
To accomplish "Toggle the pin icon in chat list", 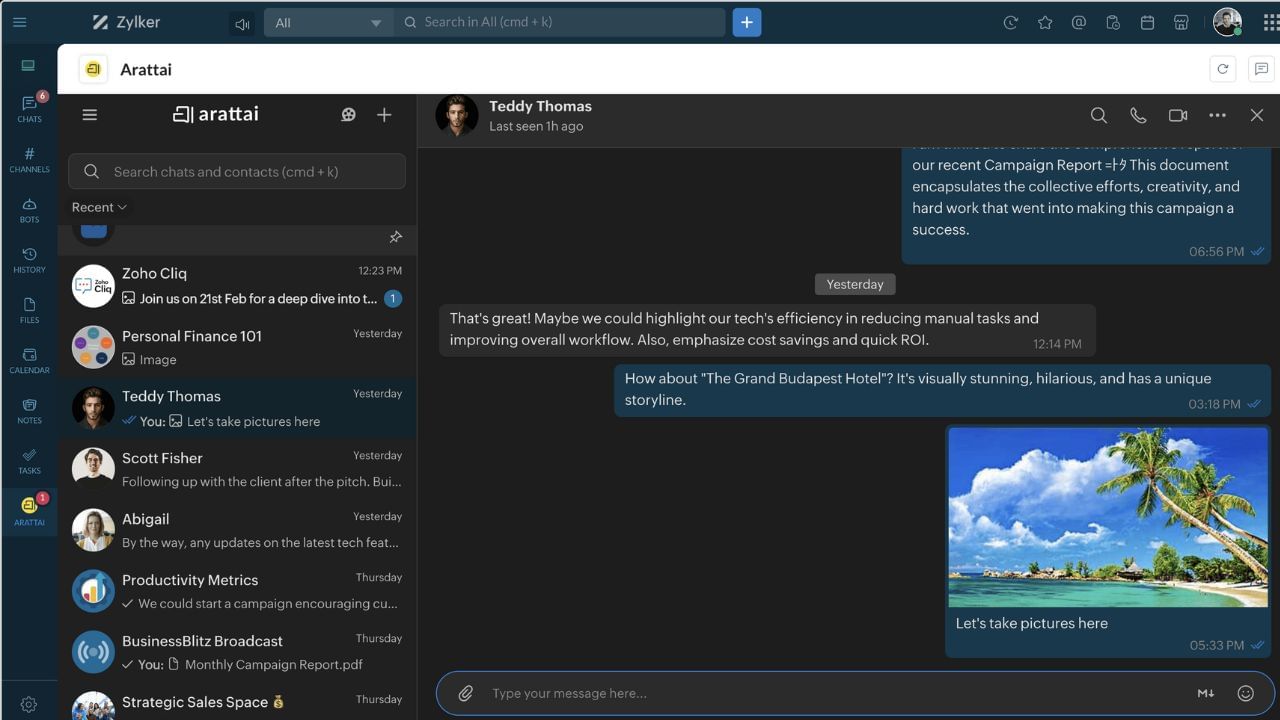I will [395, 237].
